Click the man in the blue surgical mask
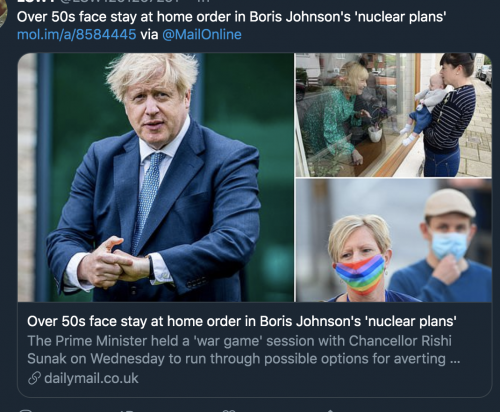The image size is (500, 412). pyautogui.click(x=445, y=245)
